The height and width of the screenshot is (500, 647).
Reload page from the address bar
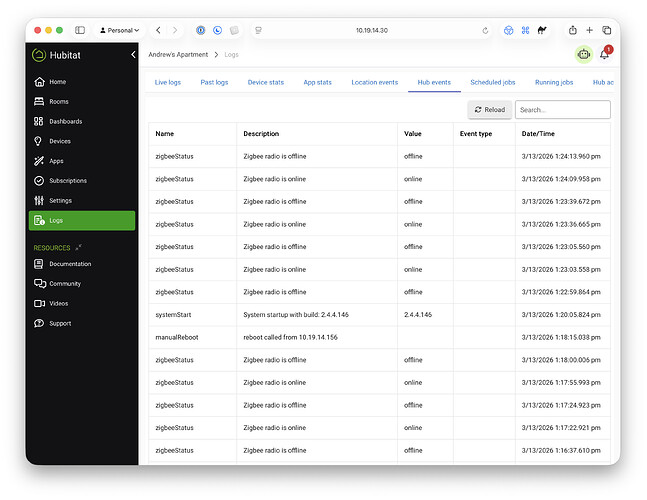pos(485,31)
